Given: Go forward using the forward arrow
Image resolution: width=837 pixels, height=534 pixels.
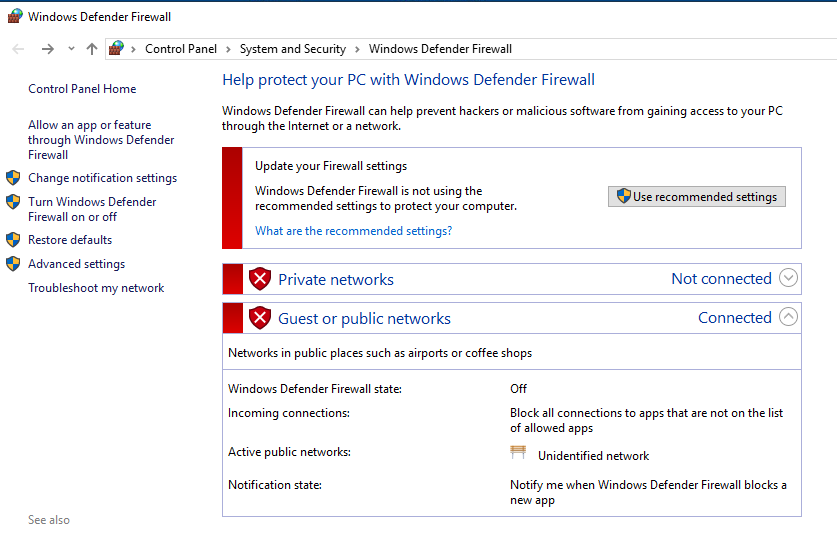Looking at the screenshot, I should pos(48,49).
